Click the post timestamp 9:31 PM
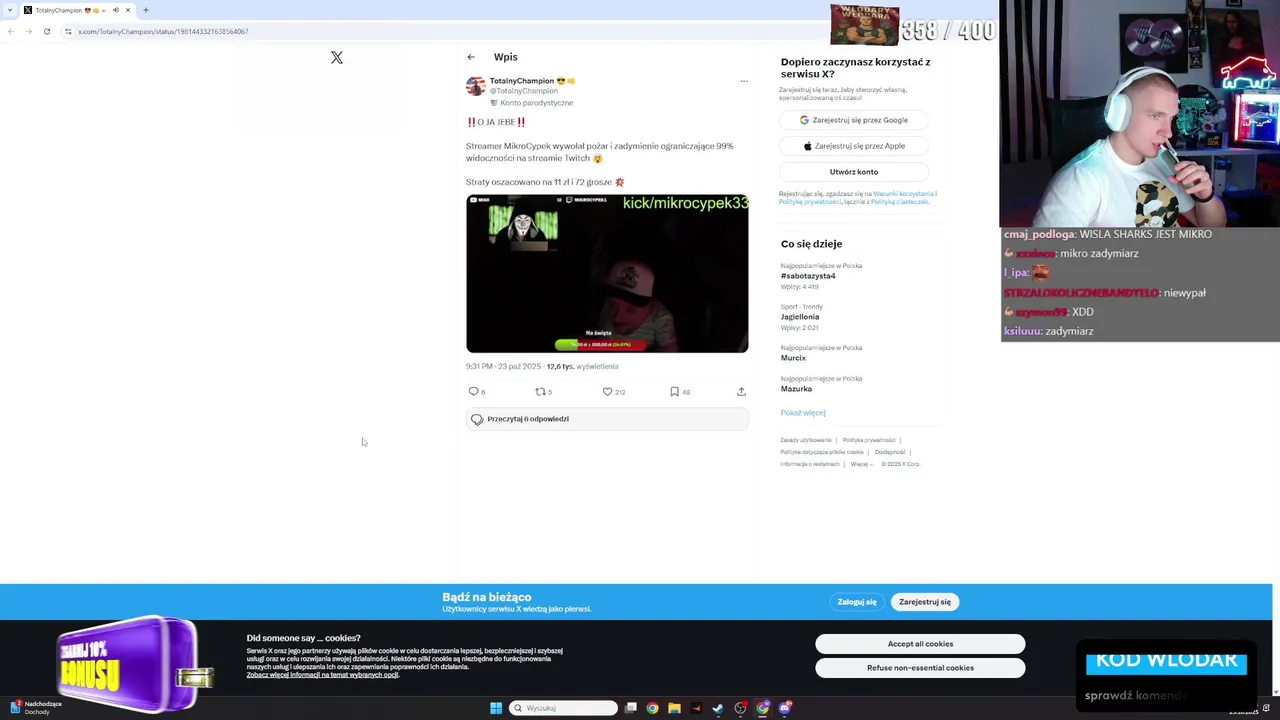 [x=503, y=367]
